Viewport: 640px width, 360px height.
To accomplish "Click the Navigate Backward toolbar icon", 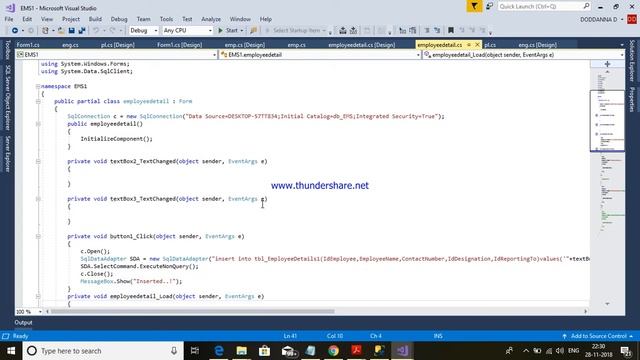I will (15, 31).
